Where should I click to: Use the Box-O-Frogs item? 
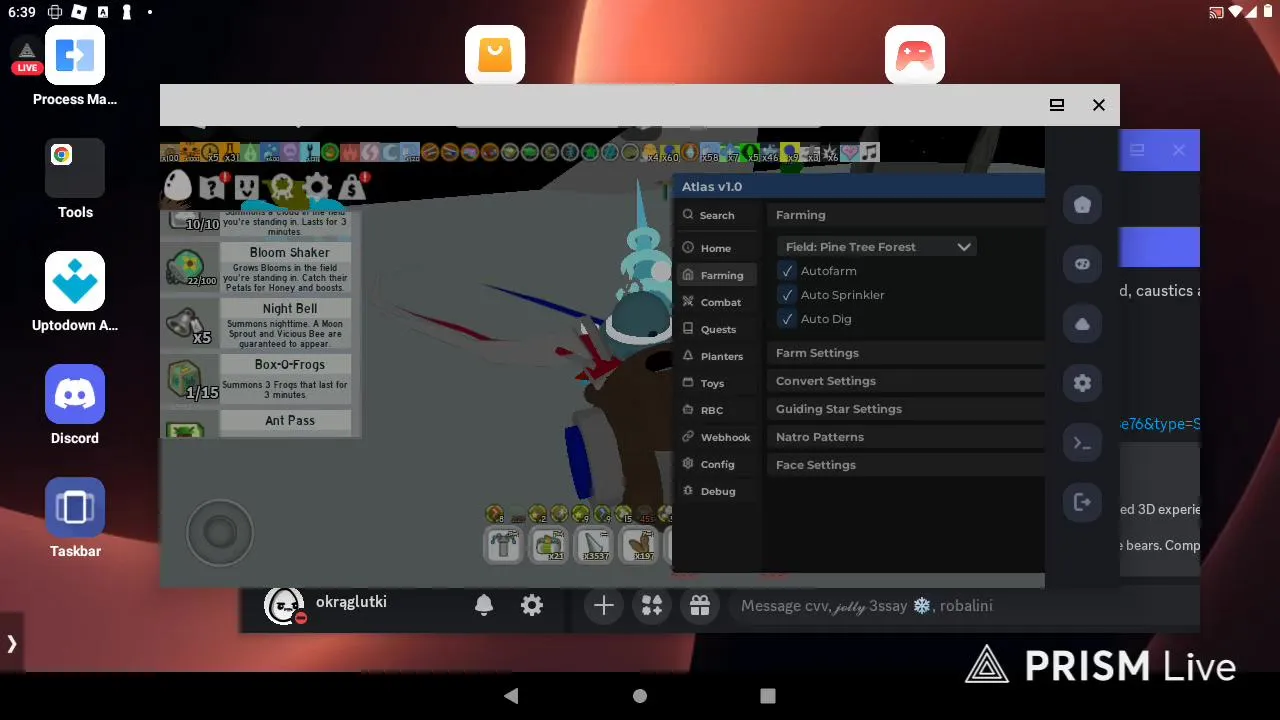257,379
